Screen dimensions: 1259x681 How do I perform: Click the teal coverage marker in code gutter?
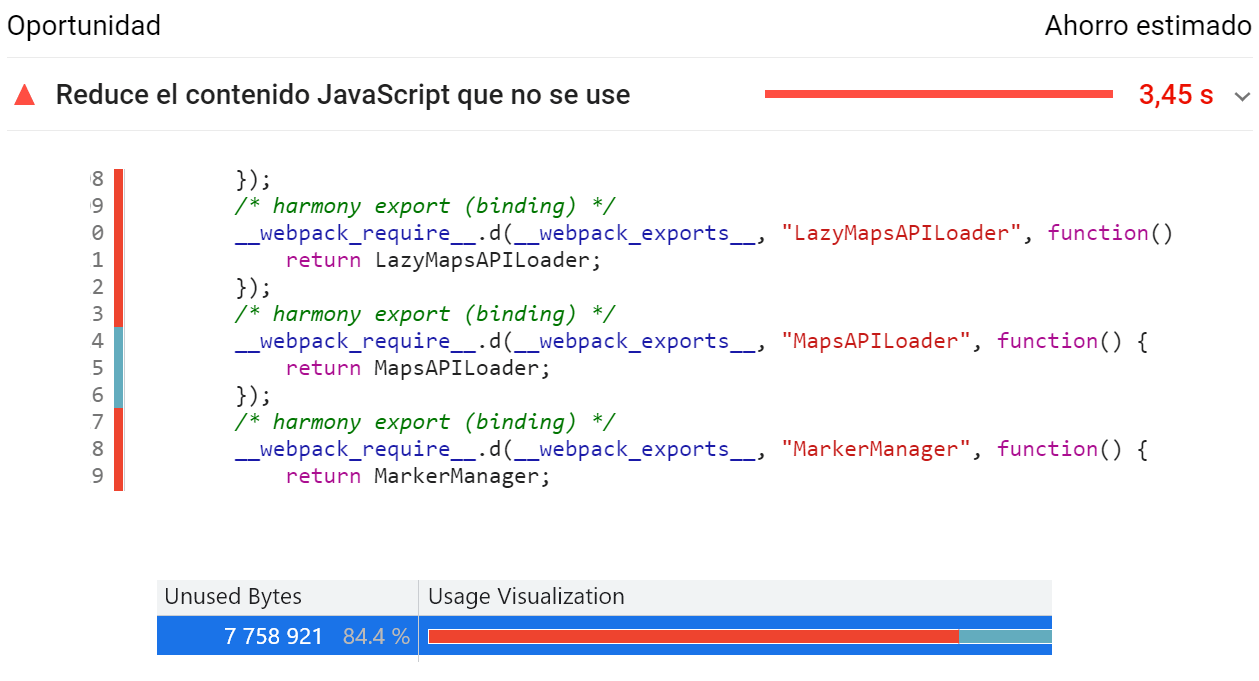pyautogui.click(x=118, y=368)
